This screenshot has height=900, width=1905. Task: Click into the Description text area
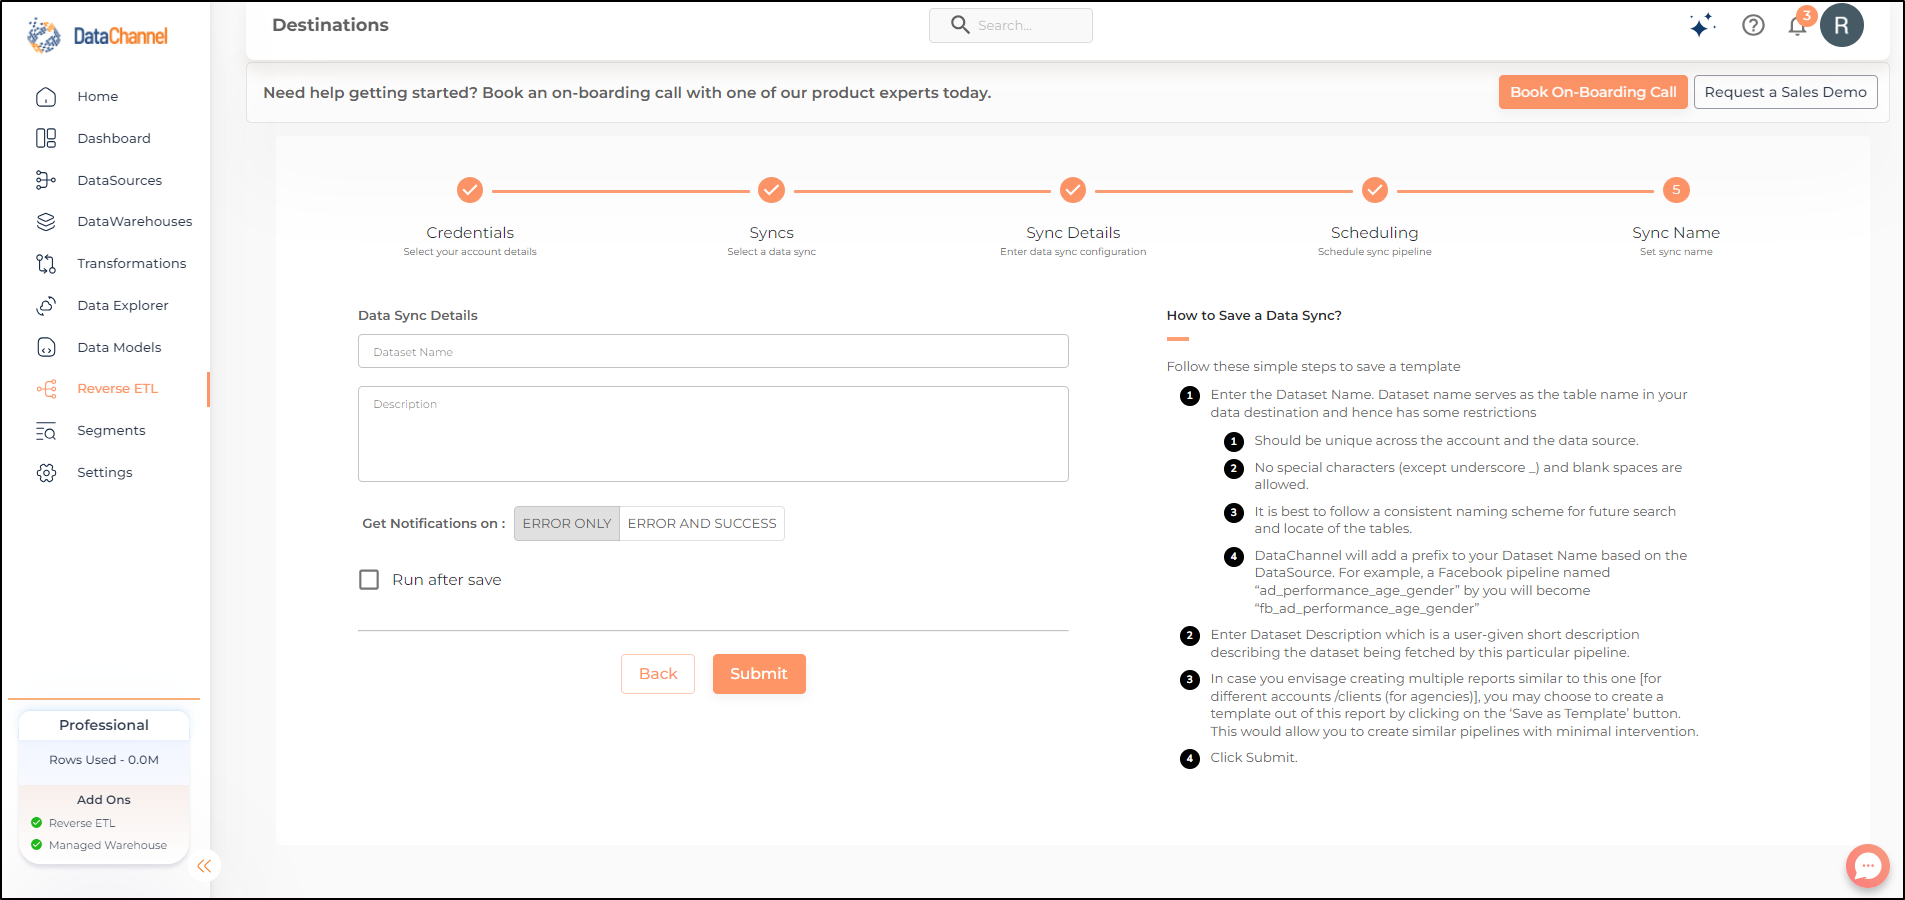713,434
